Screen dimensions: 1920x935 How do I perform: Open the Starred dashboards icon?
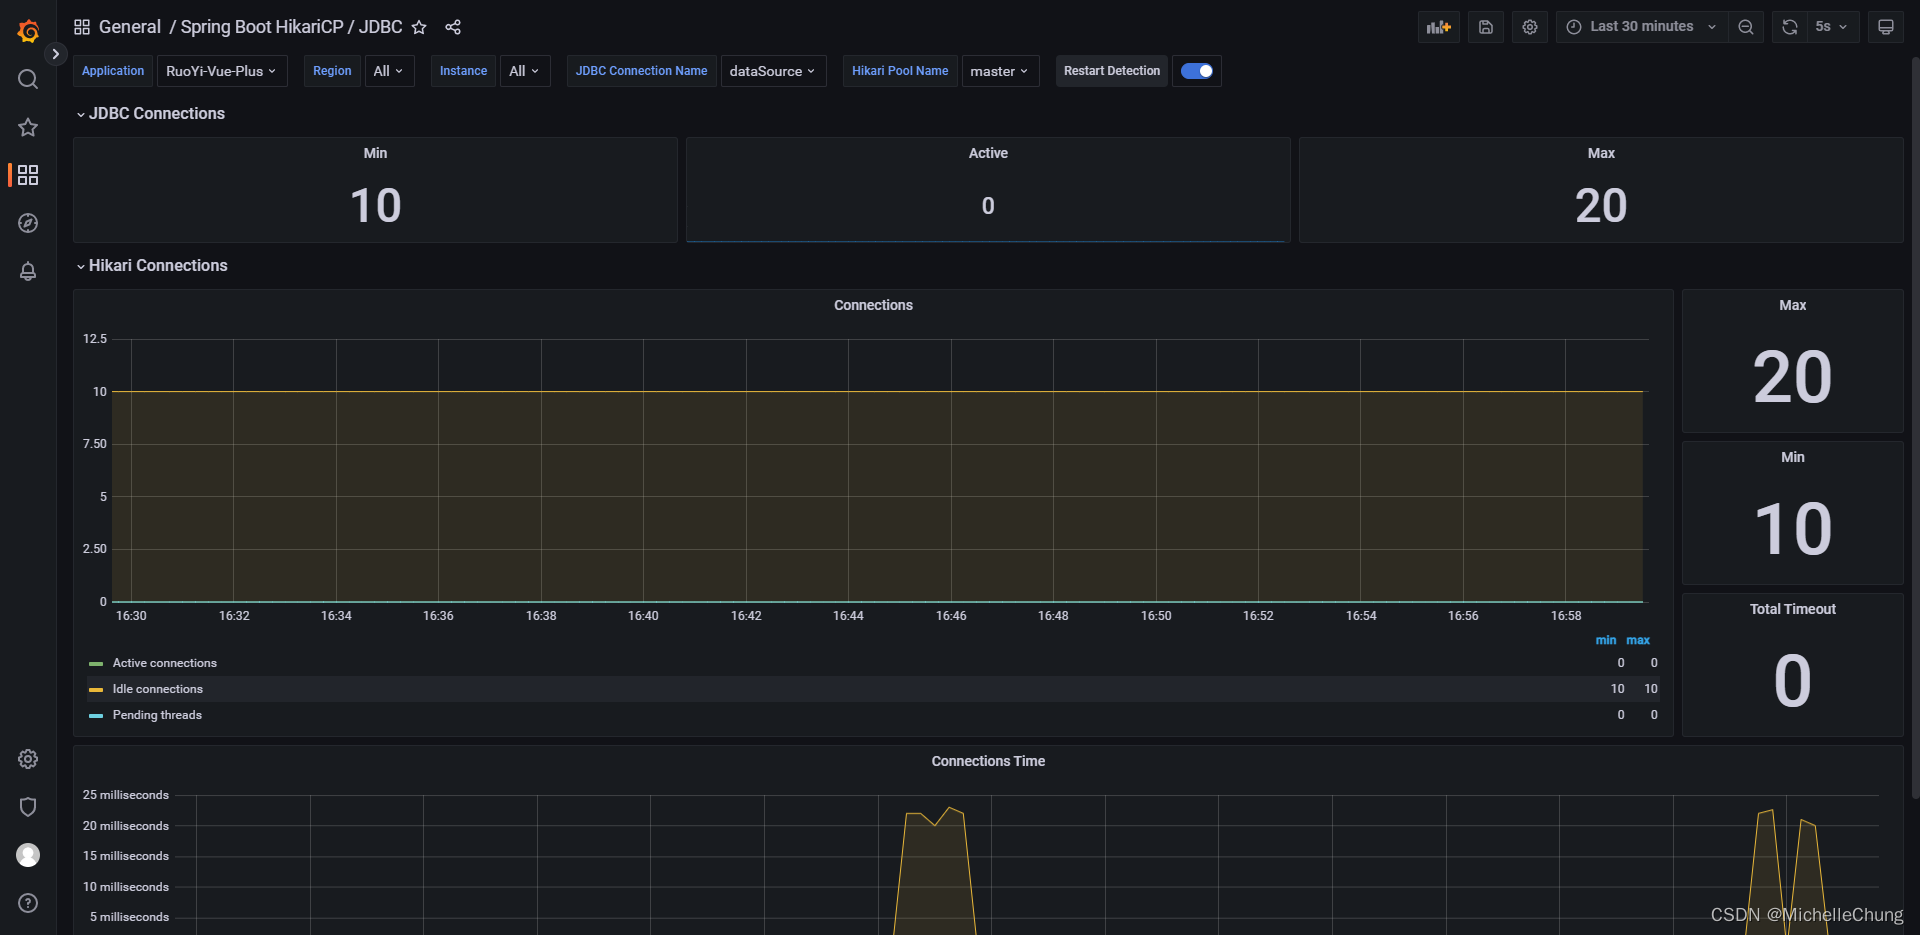[28, 127]
